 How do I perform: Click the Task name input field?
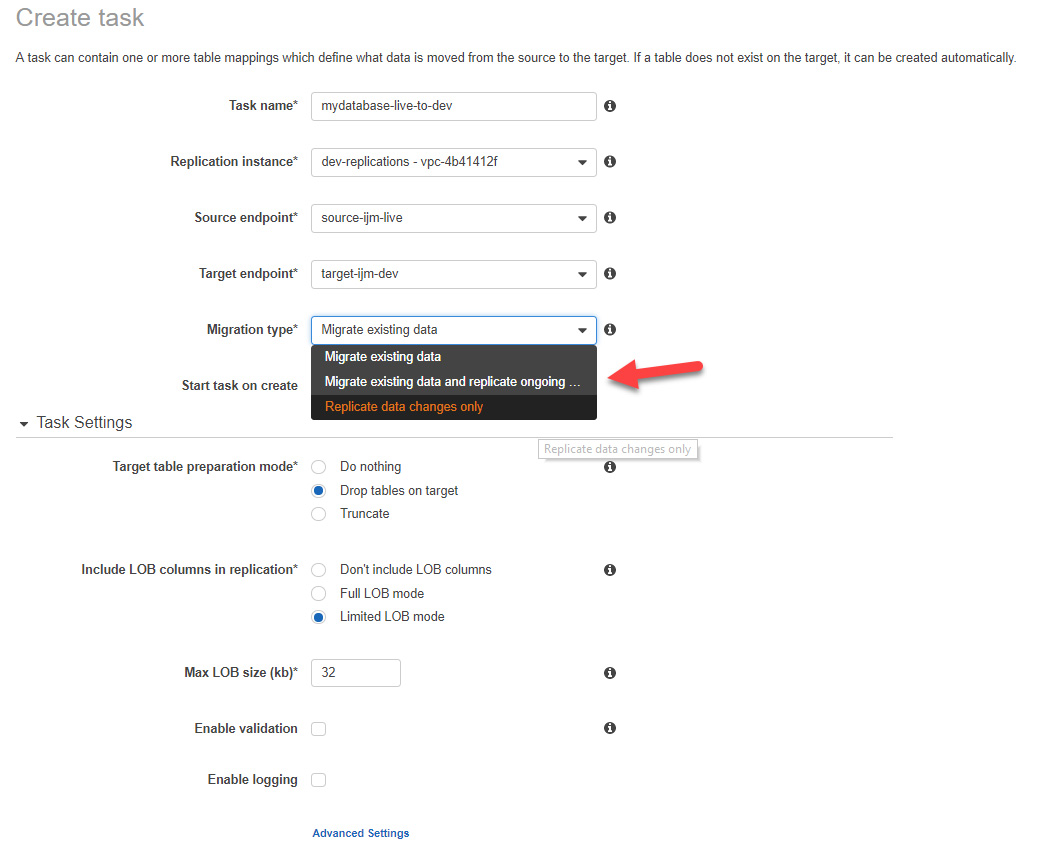pyautogui.click(x=453, y=106)
